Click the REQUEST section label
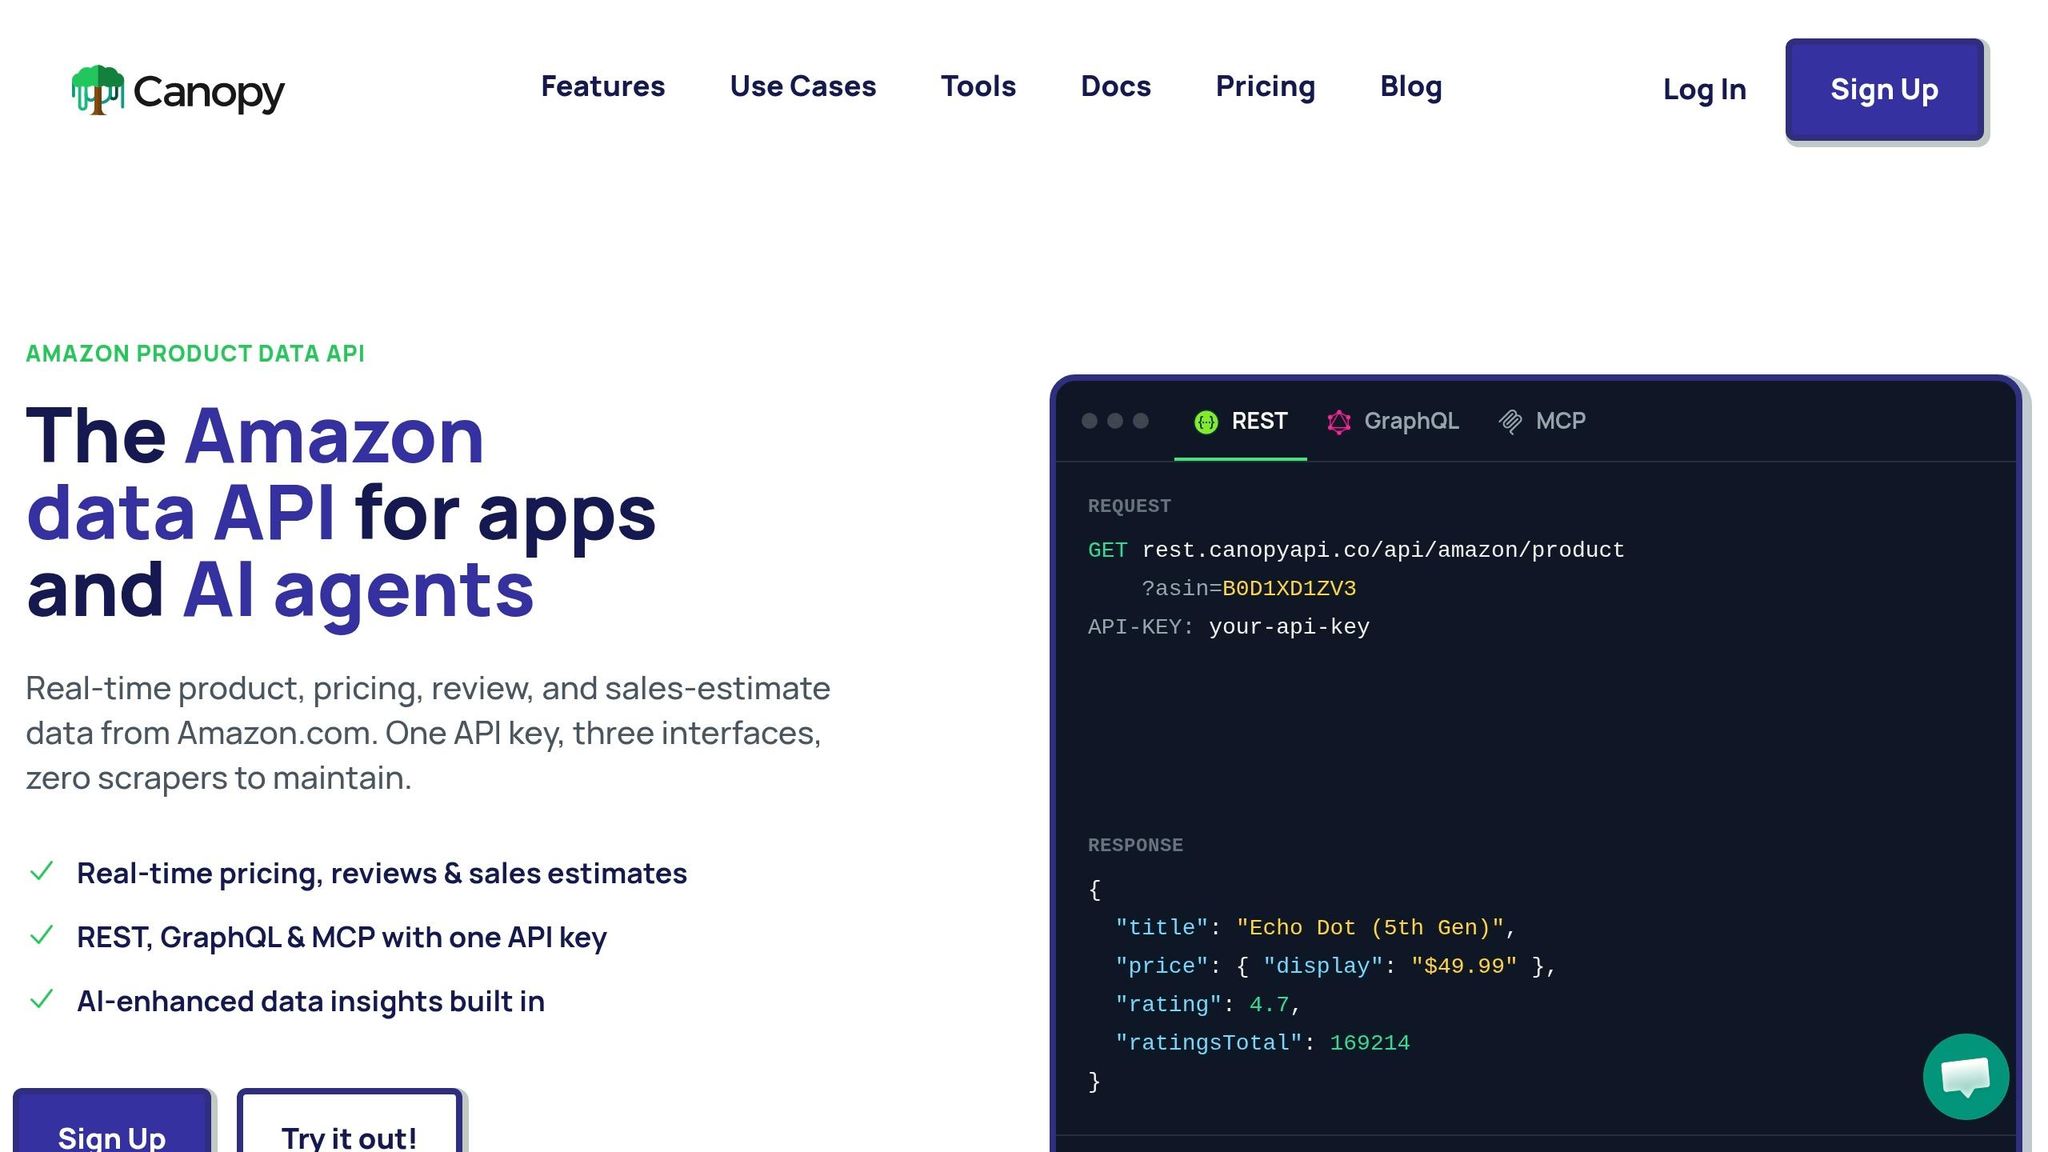Screen dimensions: 2048x1152 [1129, 506]
